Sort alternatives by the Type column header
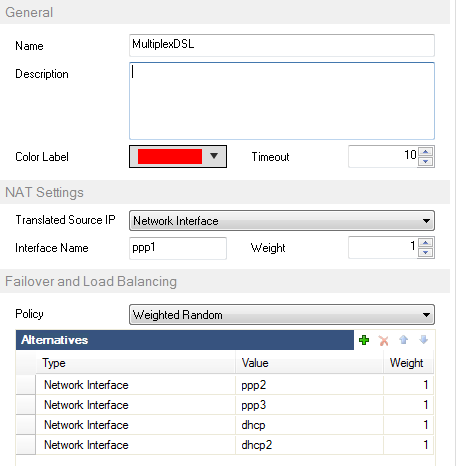459x466 pixels. click(135, 363)
